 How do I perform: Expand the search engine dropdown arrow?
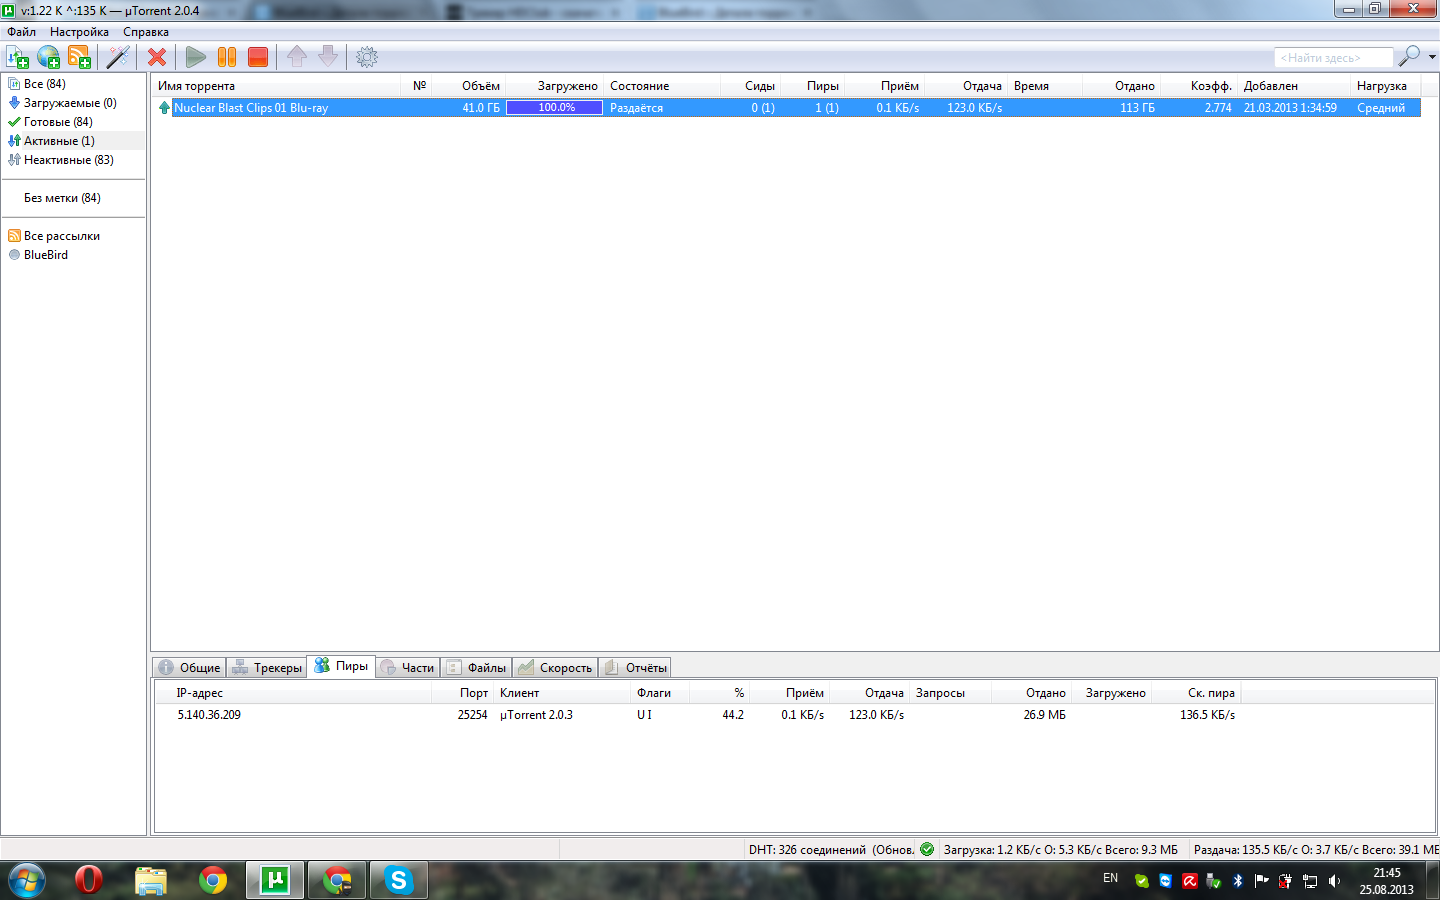1432,57
